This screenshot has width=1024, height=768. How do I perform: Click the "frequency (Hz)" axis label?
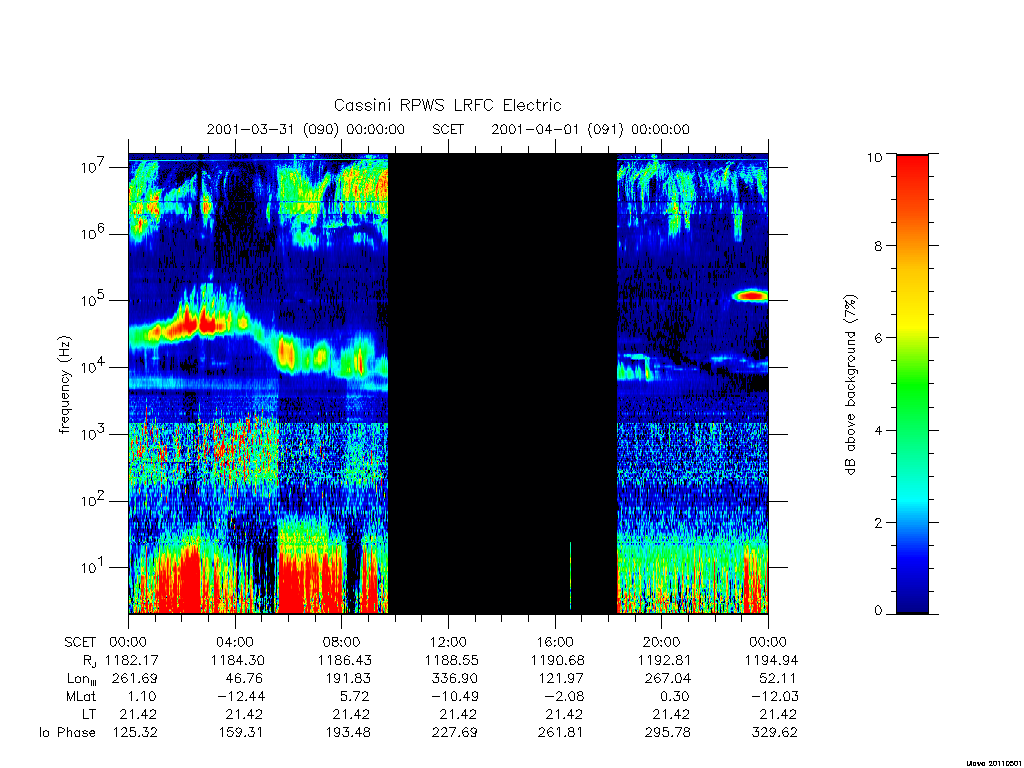coord(64,385)
